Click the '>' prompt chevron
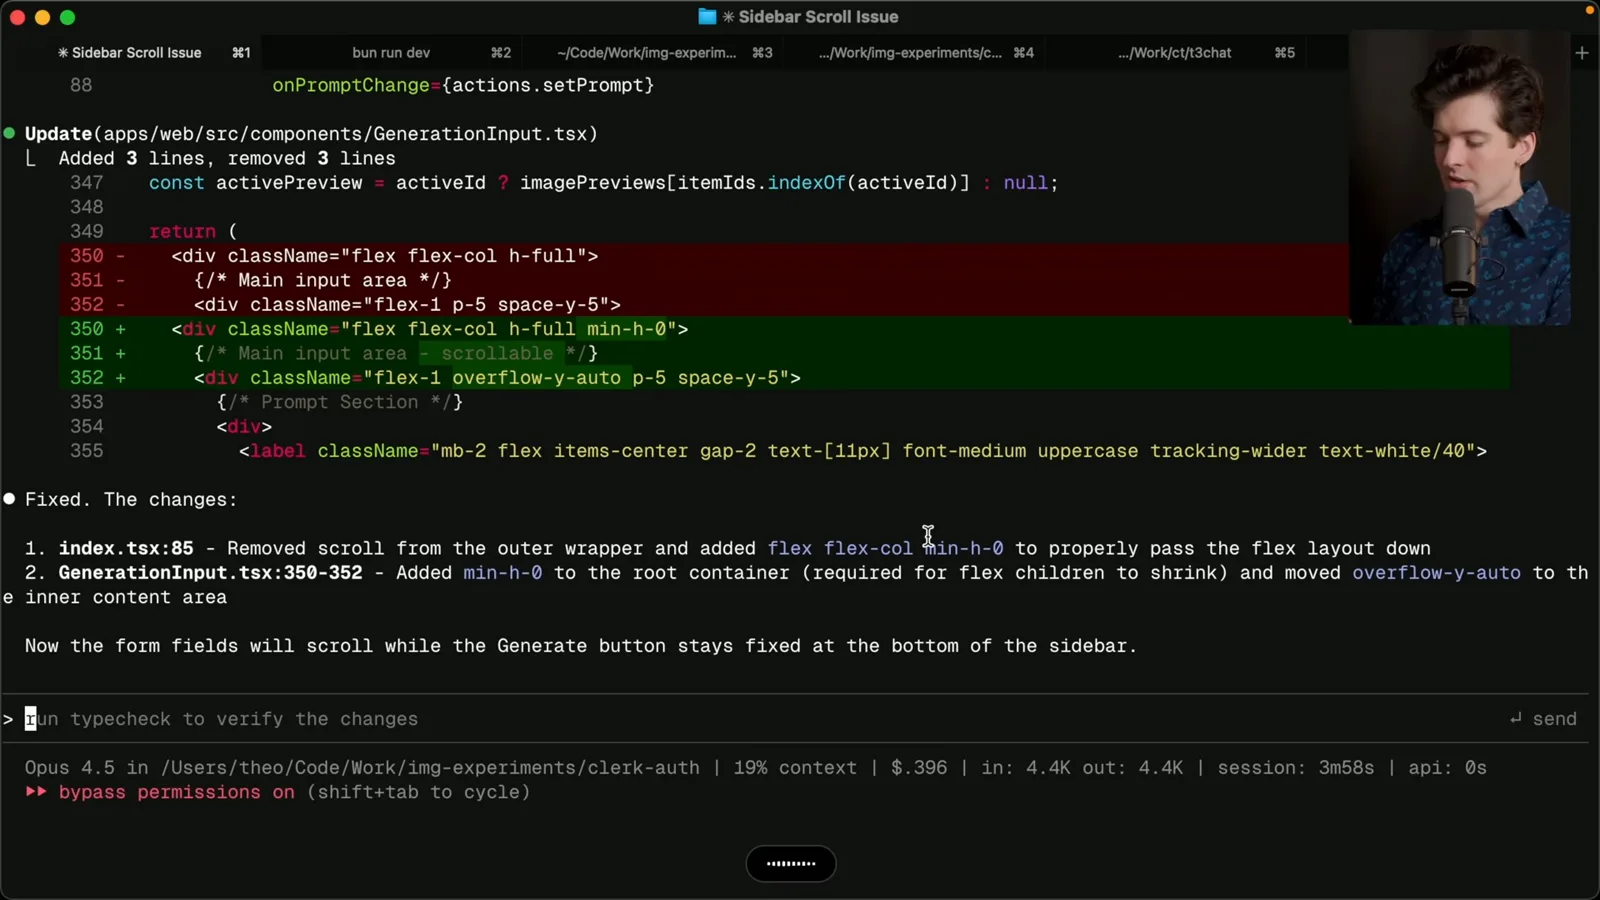Image resolution: width=1600 pixels, height=900 pixels. pyautogui.click(x=8, y=719)
